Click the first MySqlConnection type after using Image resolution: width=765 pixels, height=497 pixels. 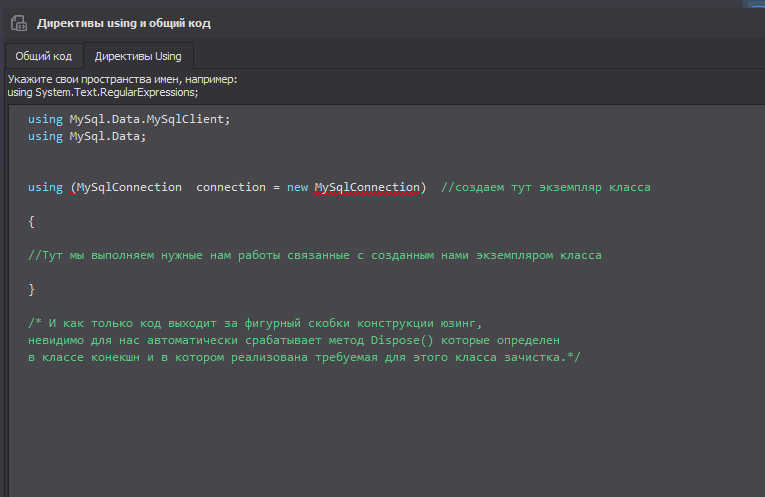(x=128, y=187)
